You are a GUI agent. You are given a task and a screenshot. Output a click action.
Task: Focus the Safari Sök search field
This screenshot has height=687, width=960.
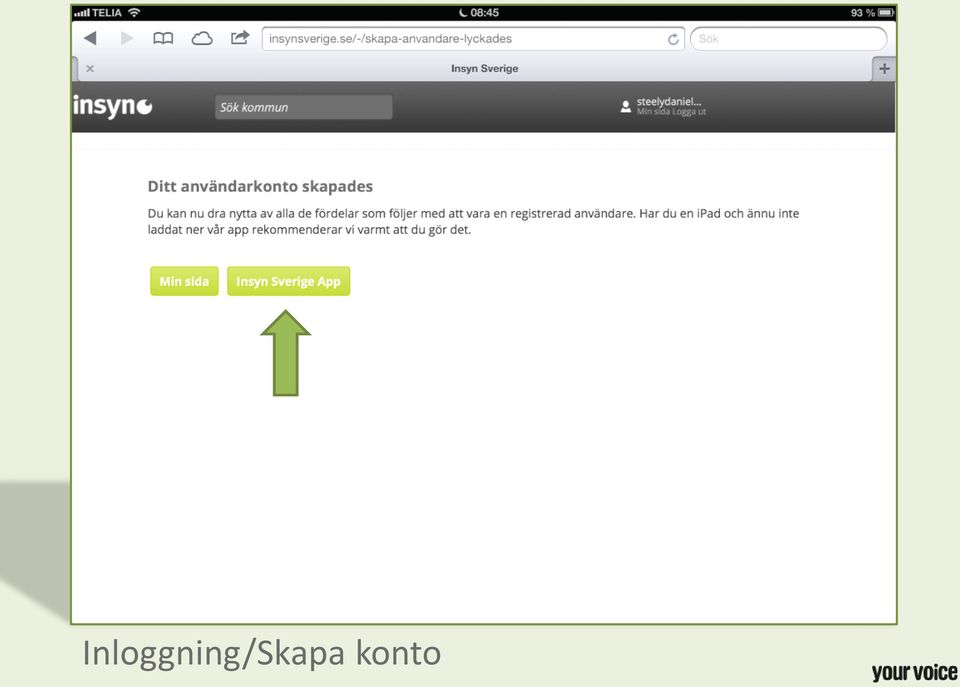pyautogui.click(x=788, y=39)
